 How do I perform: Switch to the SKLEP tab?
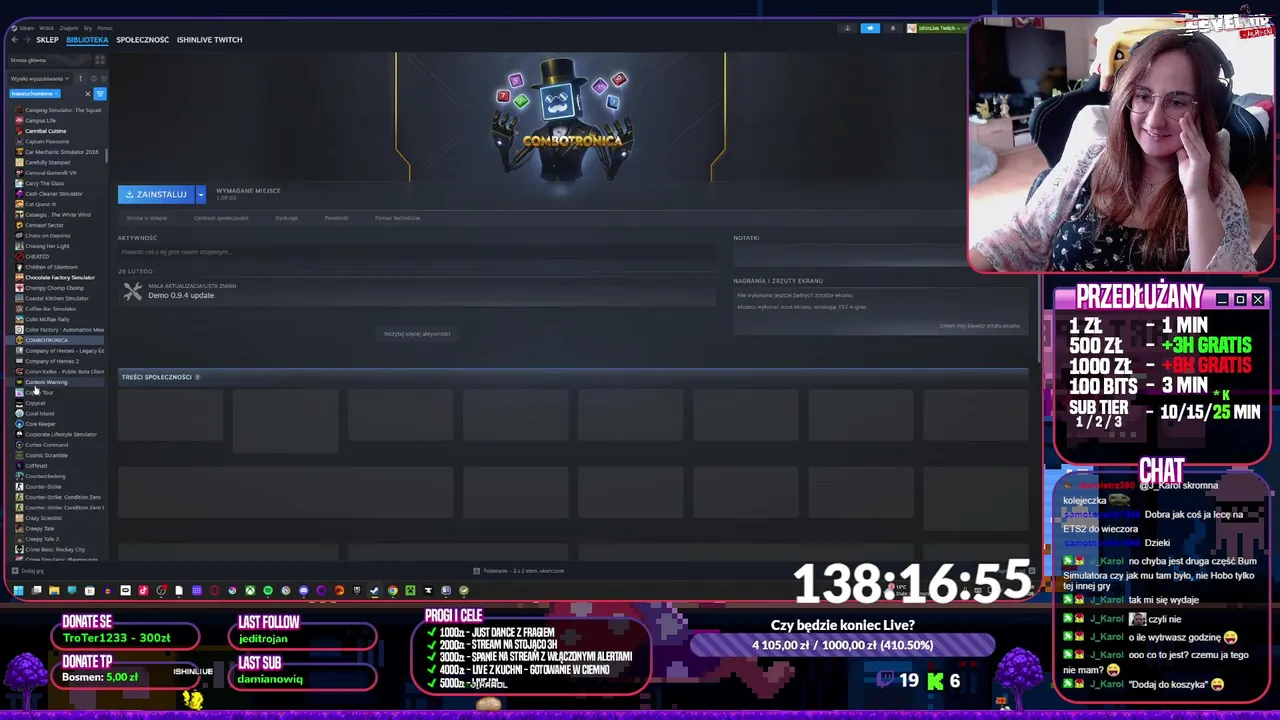coord(47,40)
